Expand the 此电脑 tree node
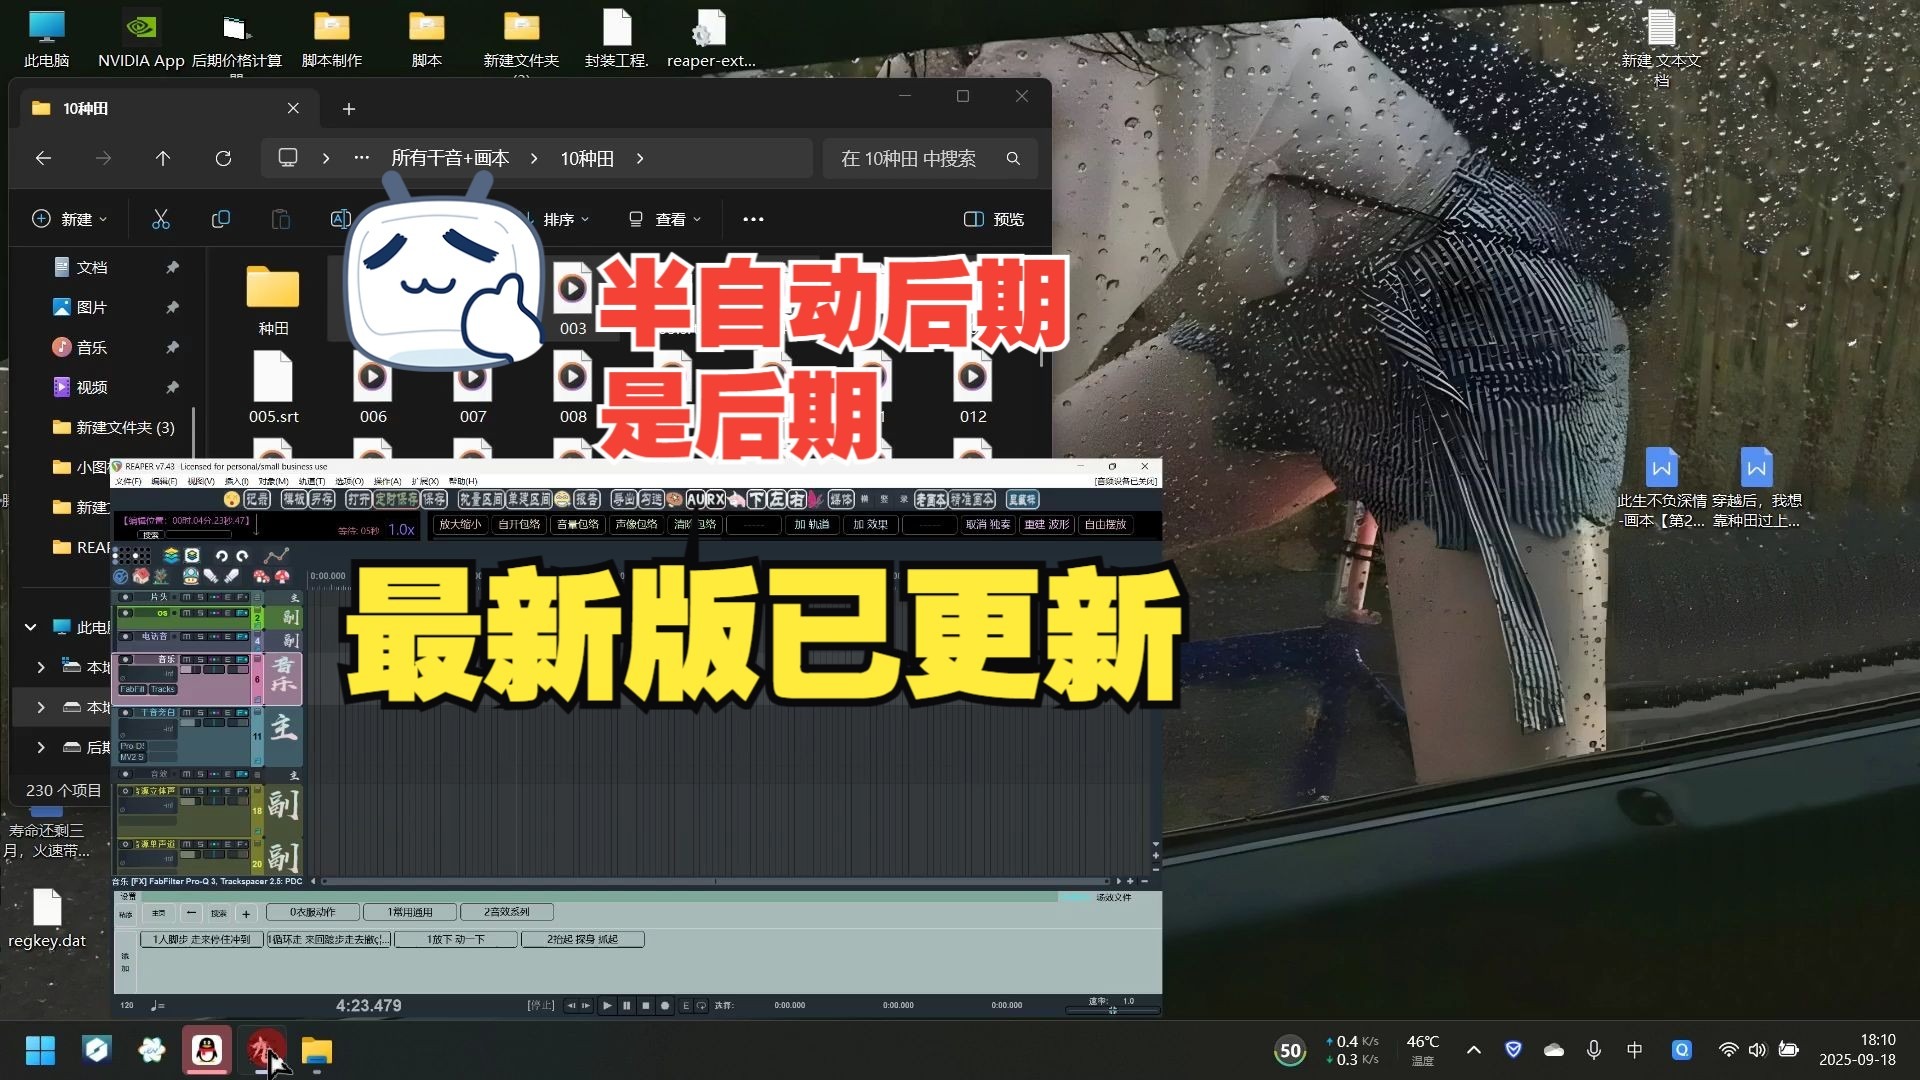The width and height of the screenshot is (1920, 1080). pos(30,627)
